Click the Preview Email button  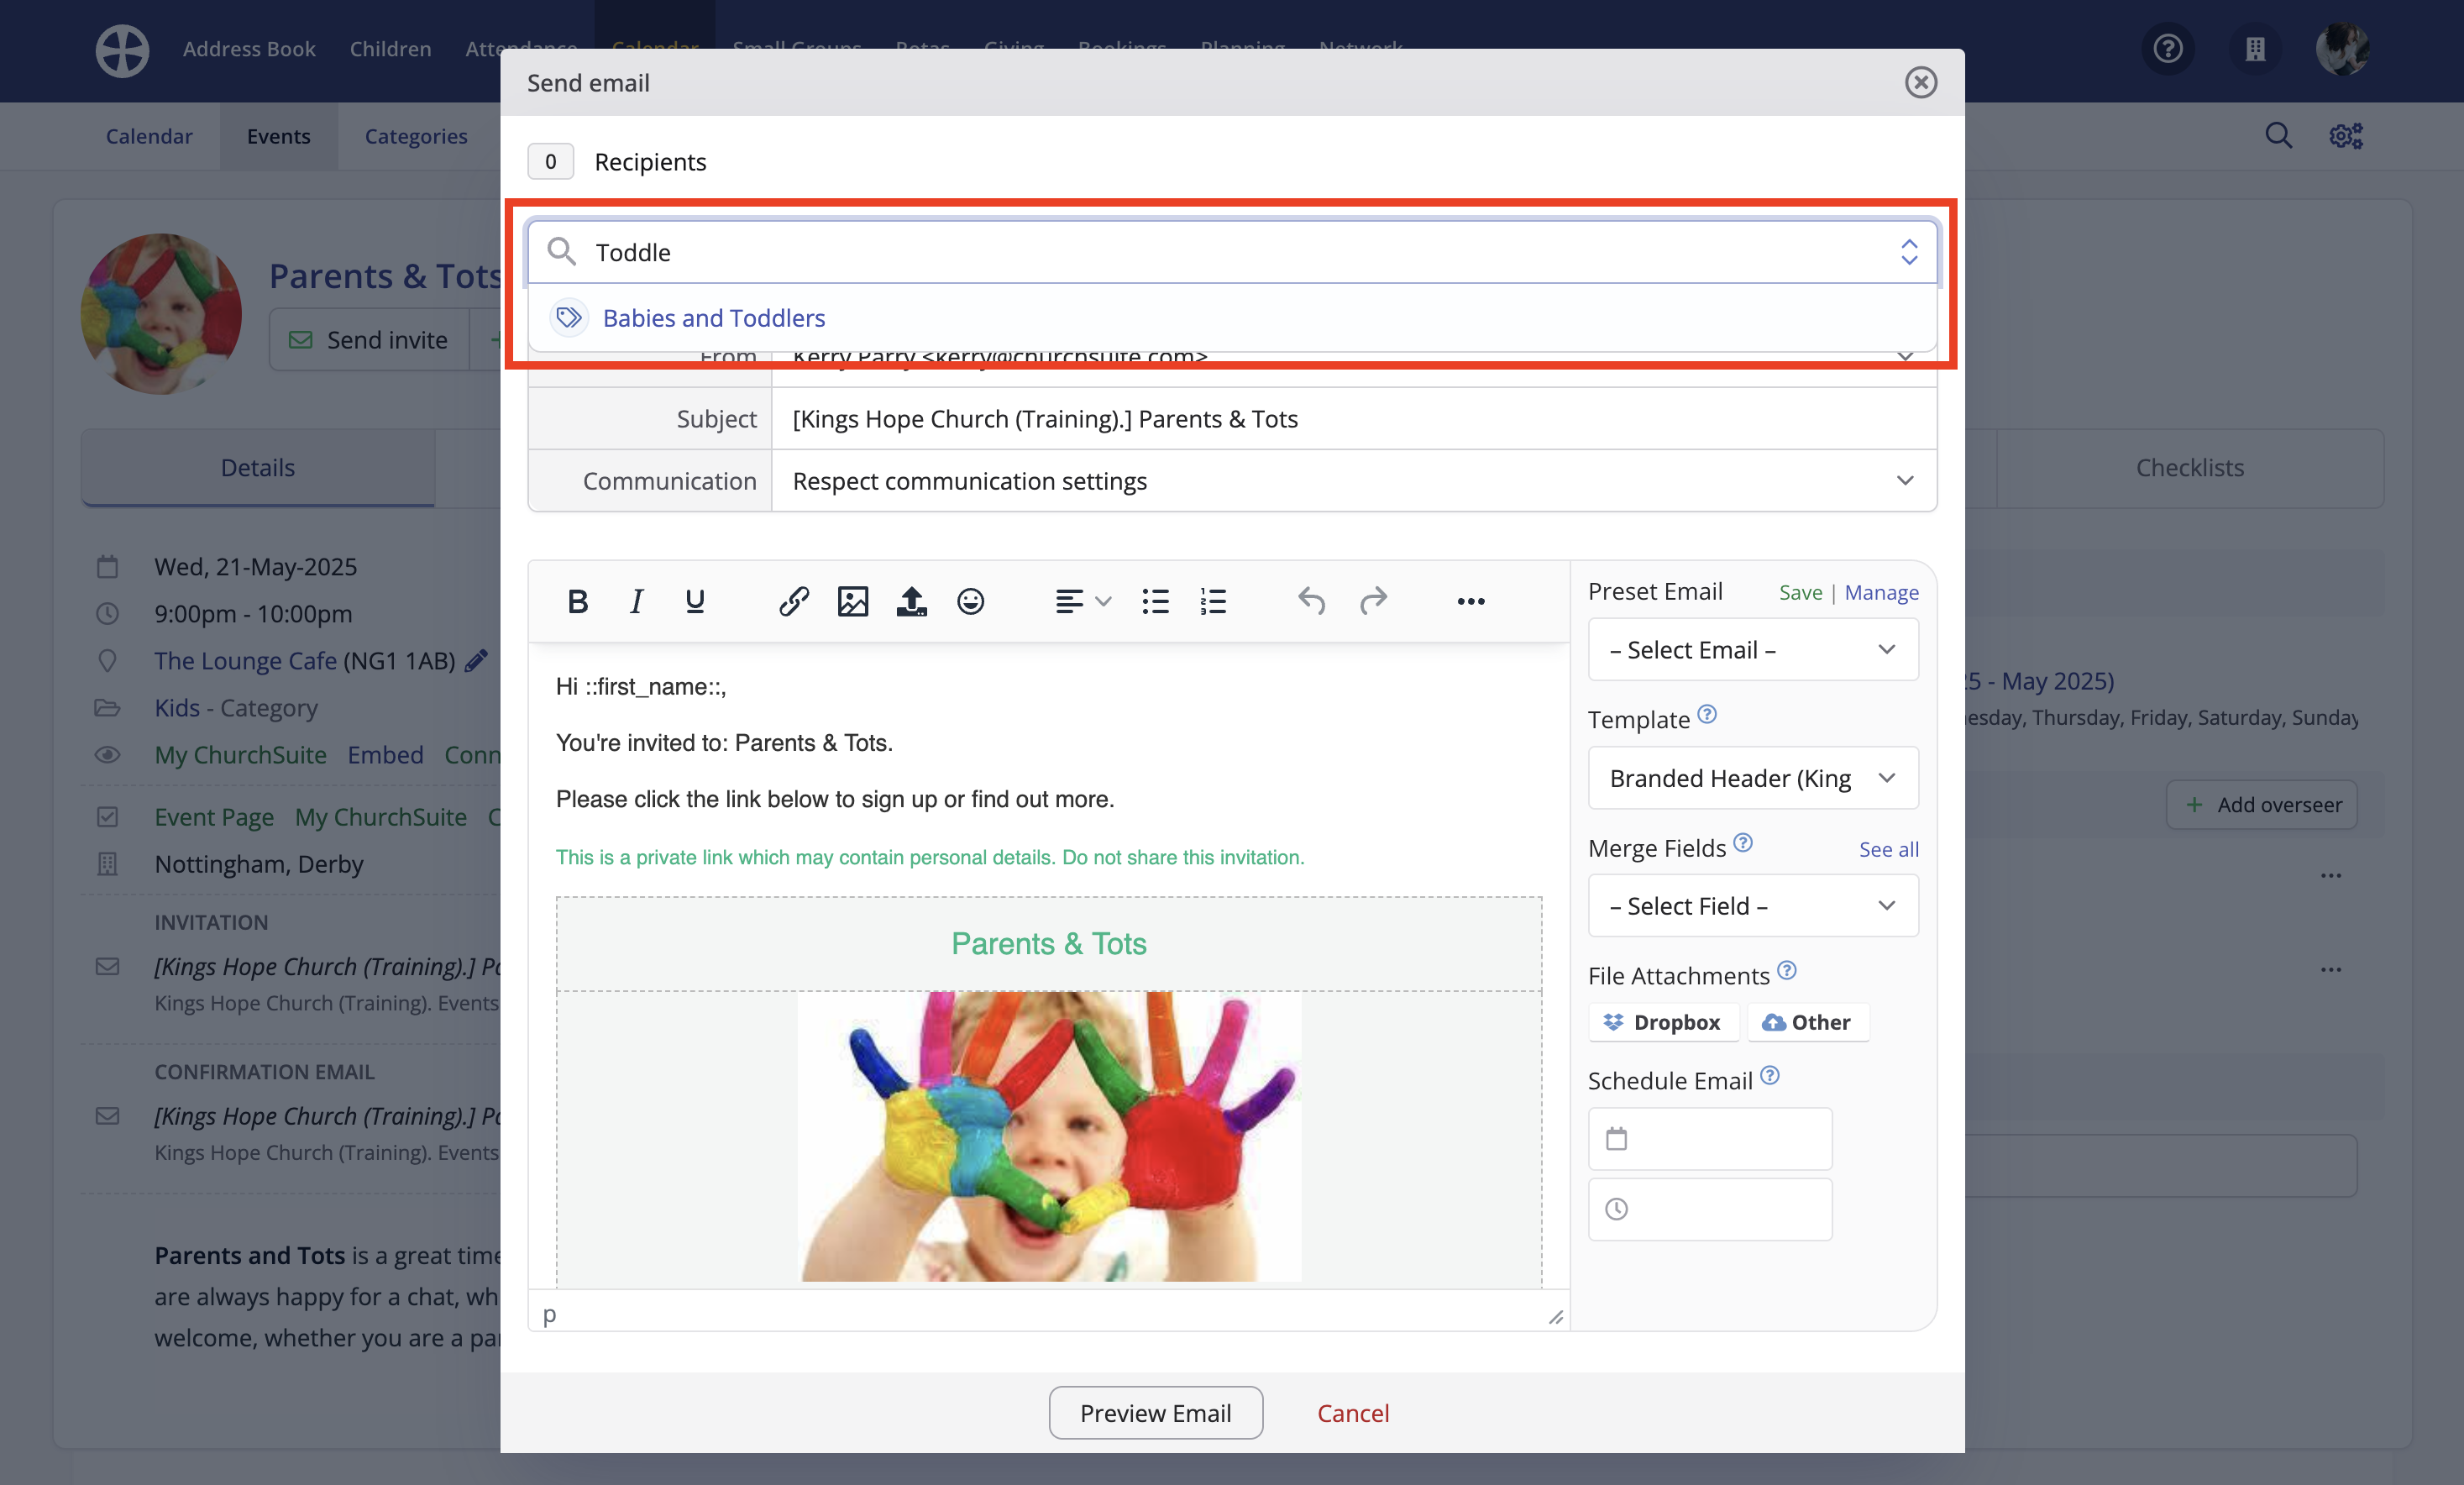pyautogui.click(x=1155, y=1413)
